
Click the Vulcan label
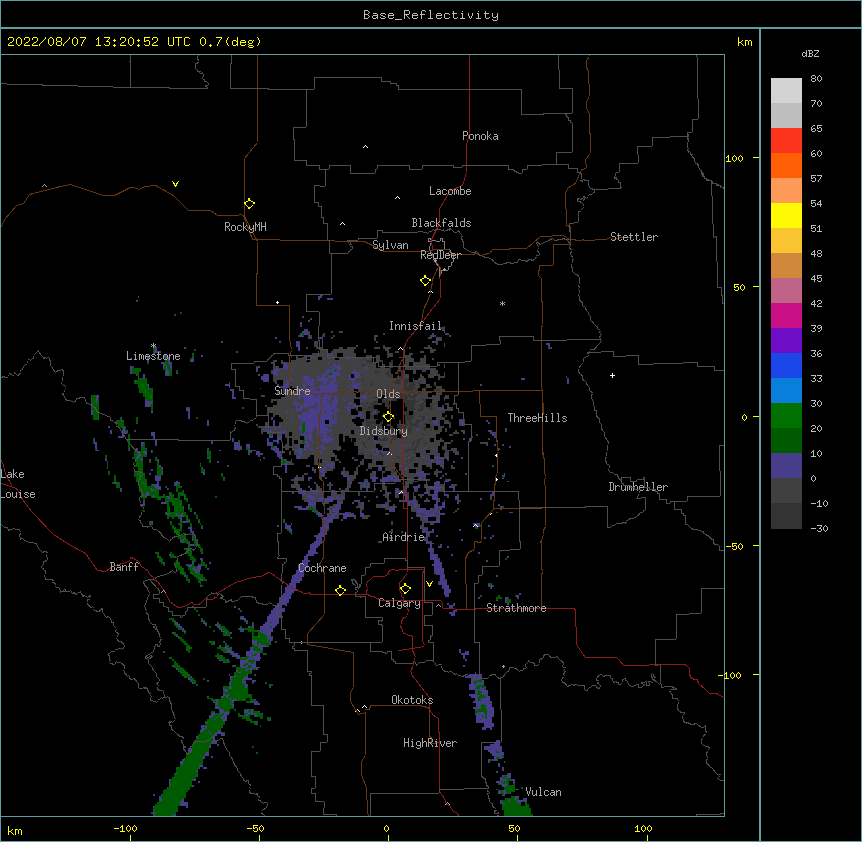point(543,792)
